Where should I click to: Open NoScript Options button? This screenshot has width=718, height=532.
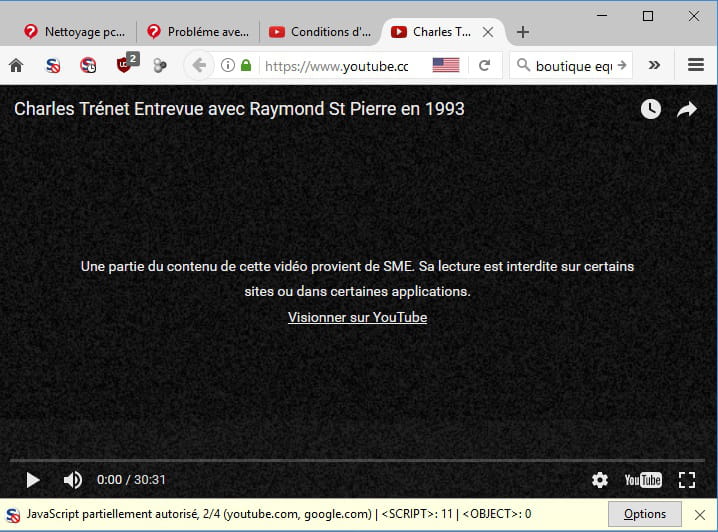[x=644, y=514]
